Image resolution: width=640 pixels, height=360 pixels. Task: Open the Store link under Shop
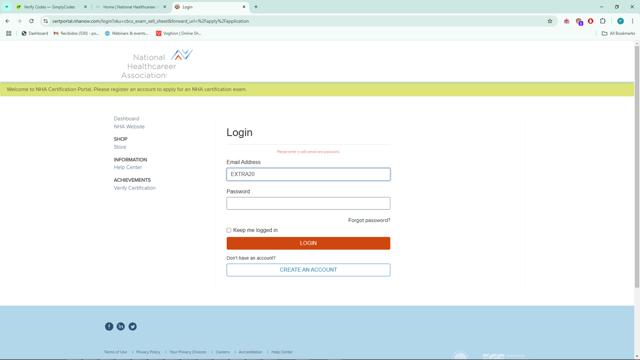click(120, 147)
